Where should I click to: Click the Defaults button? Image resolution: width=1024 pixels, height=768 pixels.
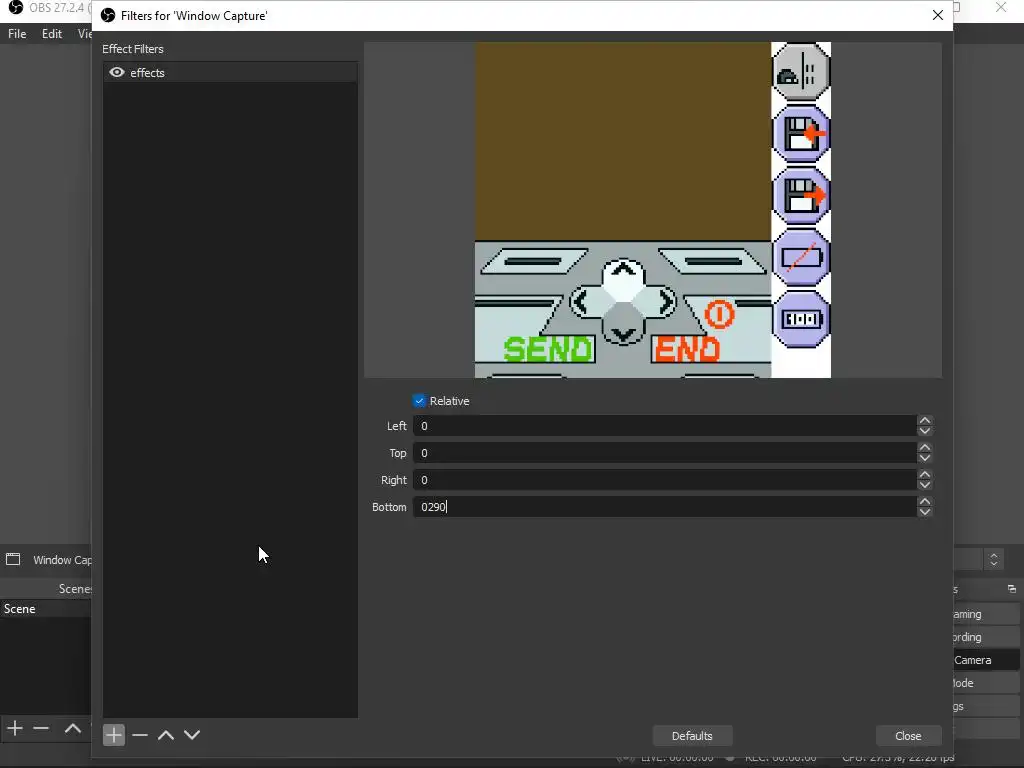point(692,736)
